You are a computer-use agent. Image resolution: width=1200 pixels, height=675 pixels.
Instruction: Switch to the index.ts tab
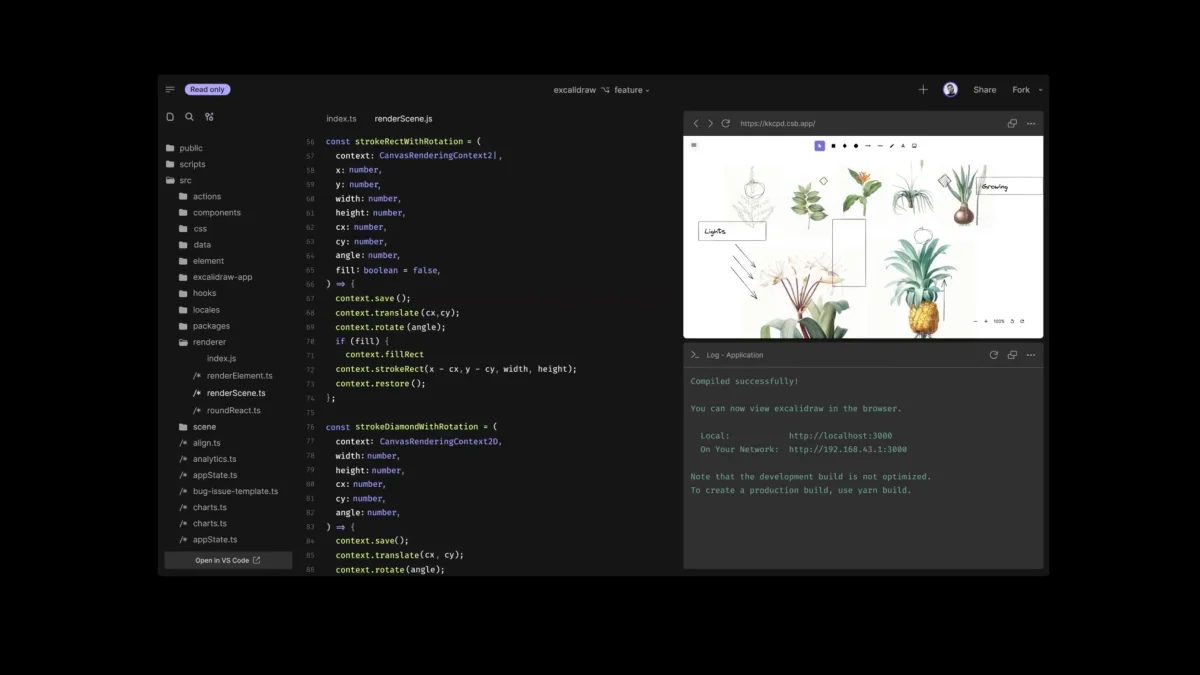click(x=342, y=118)
